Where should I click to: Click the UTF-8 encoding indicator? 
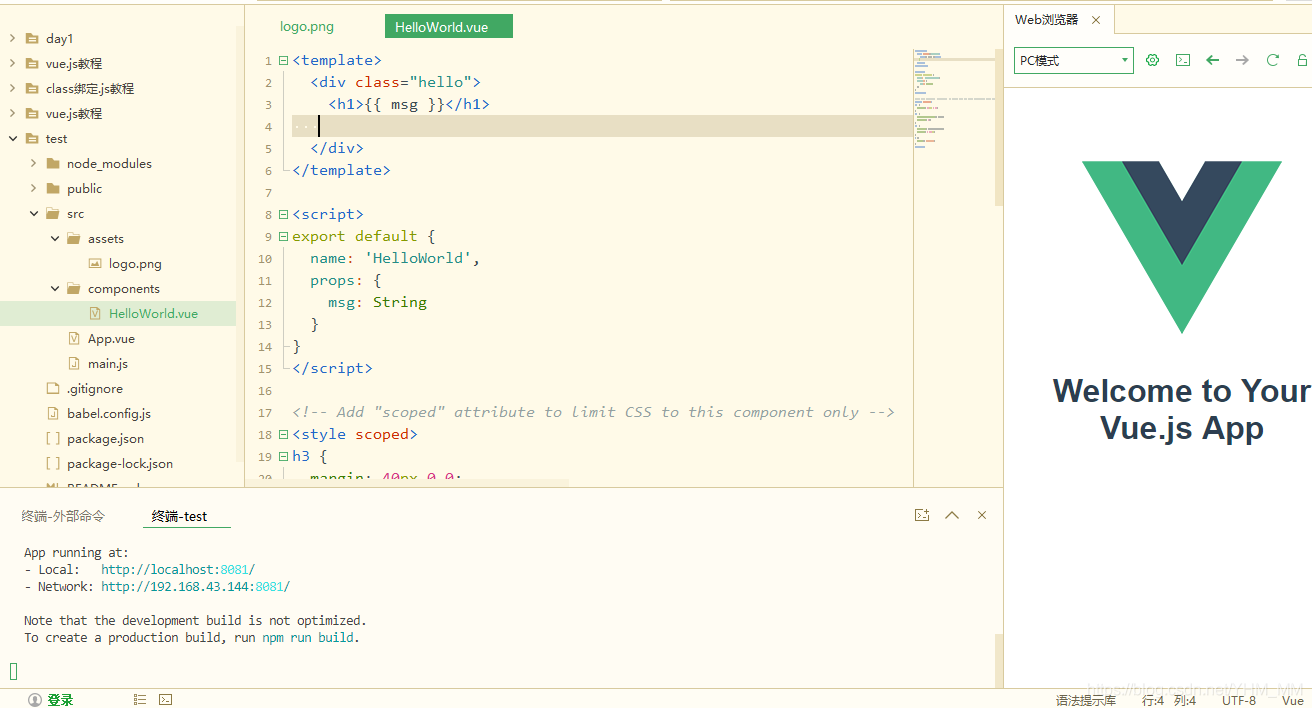pyautogui.click(x=1239, y=701)
